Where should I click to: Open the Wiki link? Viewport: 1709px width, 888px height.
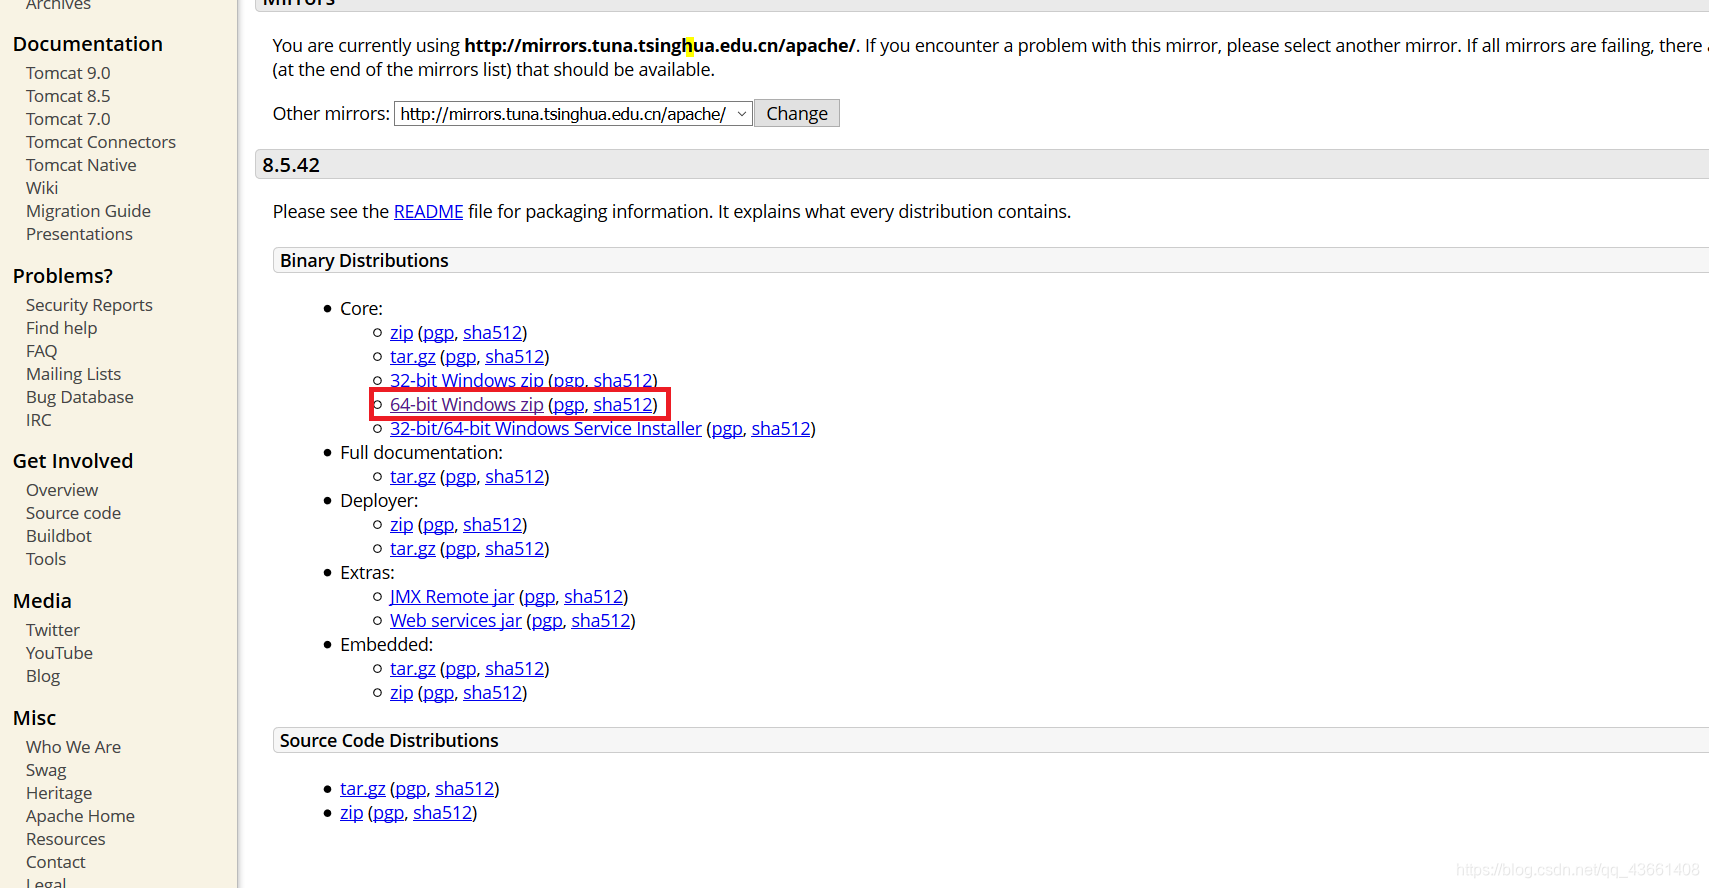pos(42,188)
